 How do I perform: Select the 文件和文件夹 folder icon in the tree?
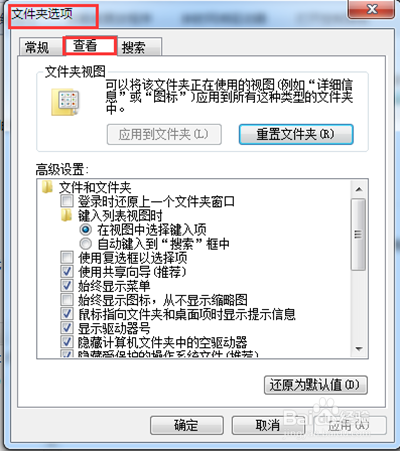(x=47, y=187)
